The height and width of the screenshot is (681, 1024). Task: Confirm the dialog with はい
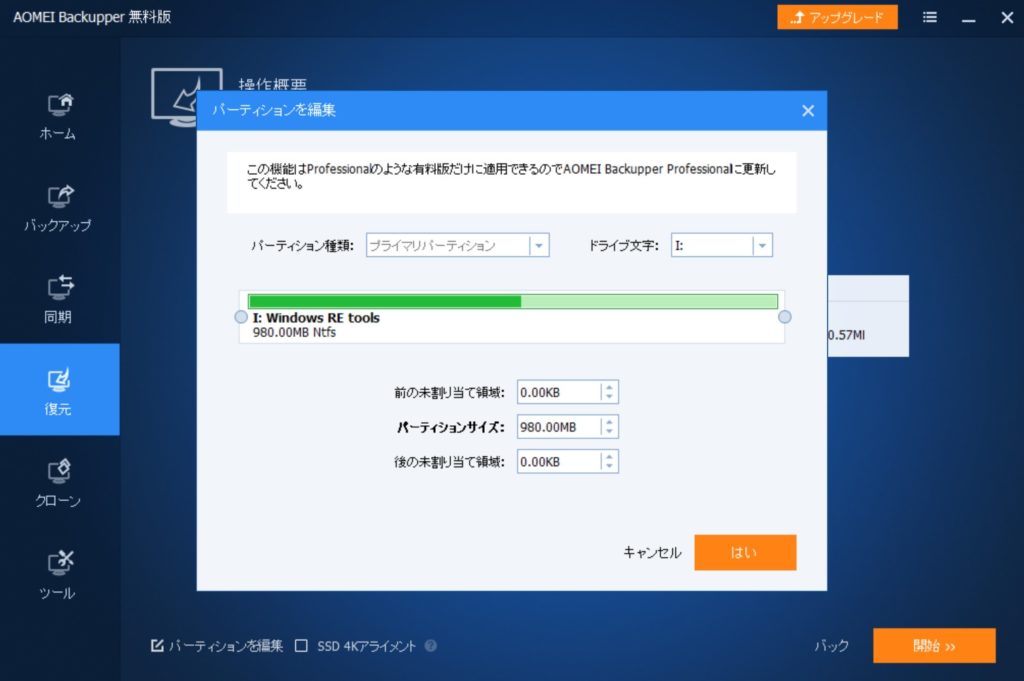[745, 552]
